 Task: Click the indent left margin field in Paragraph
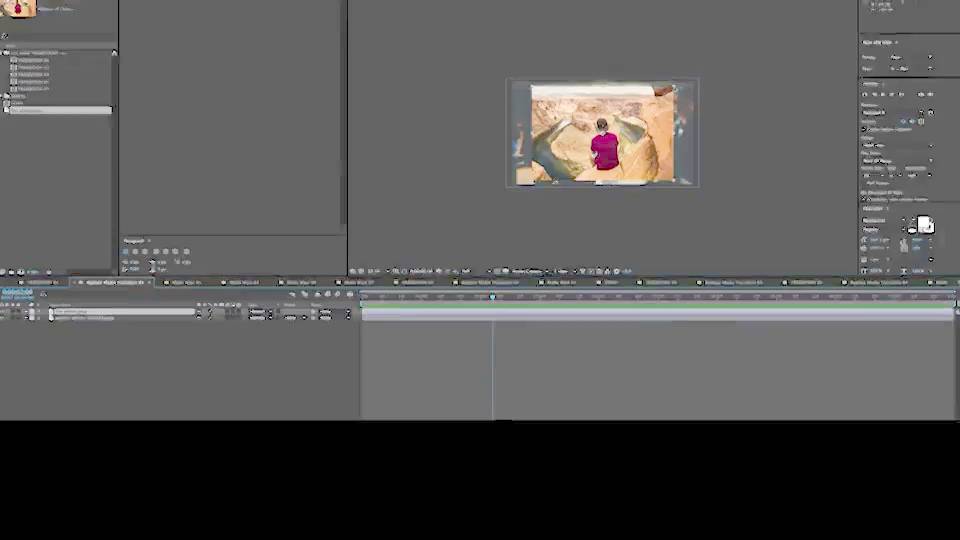tap(134, 262)
